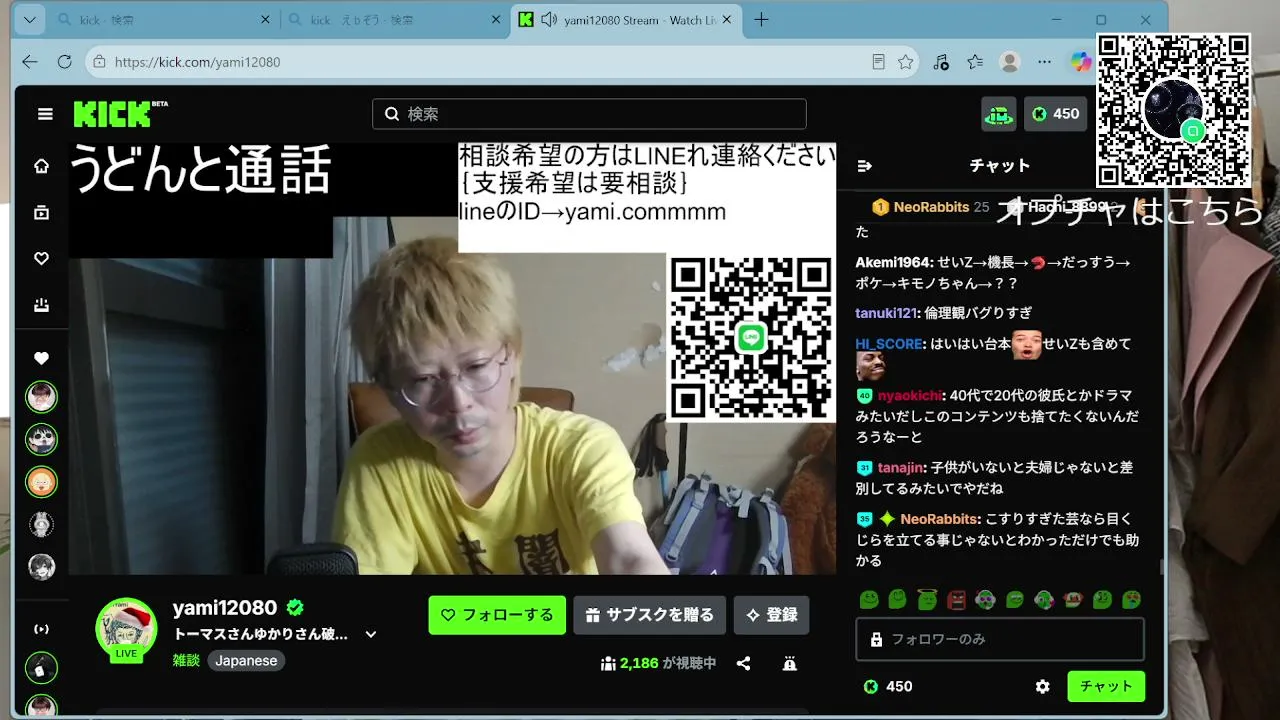Click the サブスクを贈る gift sub button
The width and height of the screenshot is (1280, 720).
click(650, 615)
